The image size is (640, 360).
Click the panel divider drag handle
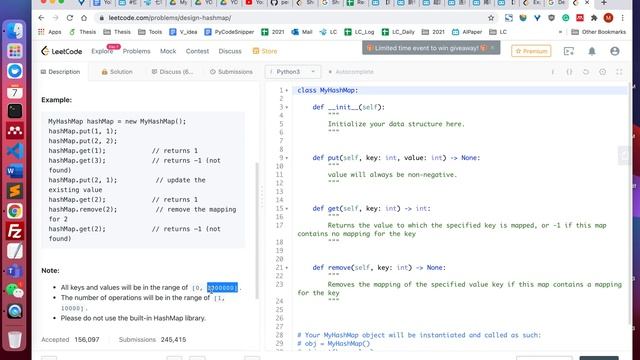point(262,196)
